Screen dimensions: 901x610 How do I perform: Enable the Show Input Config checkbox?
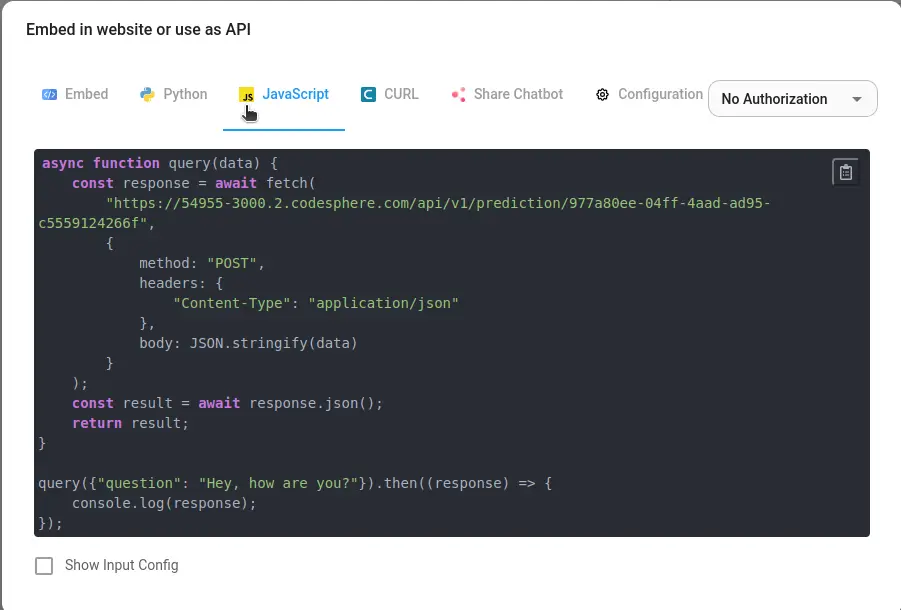tap(44, 565)
